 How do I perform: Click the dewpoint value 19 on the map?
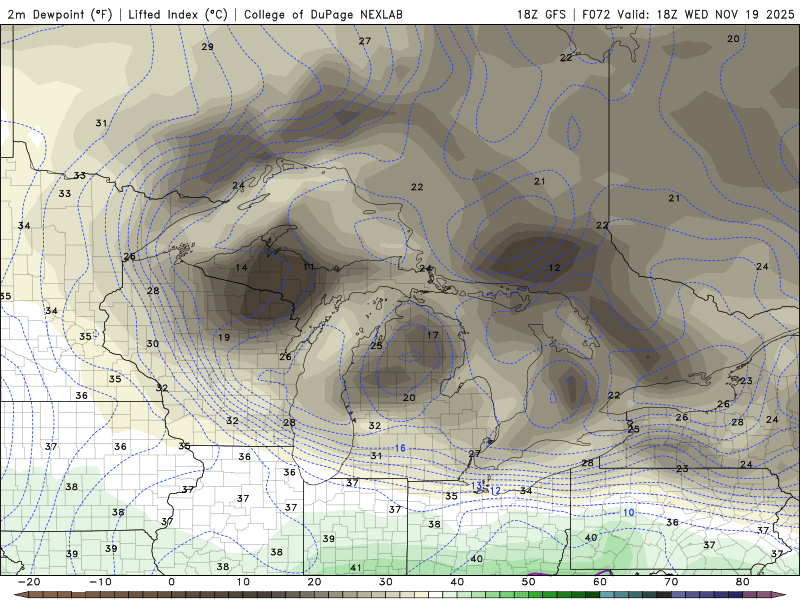coord(224,337)
